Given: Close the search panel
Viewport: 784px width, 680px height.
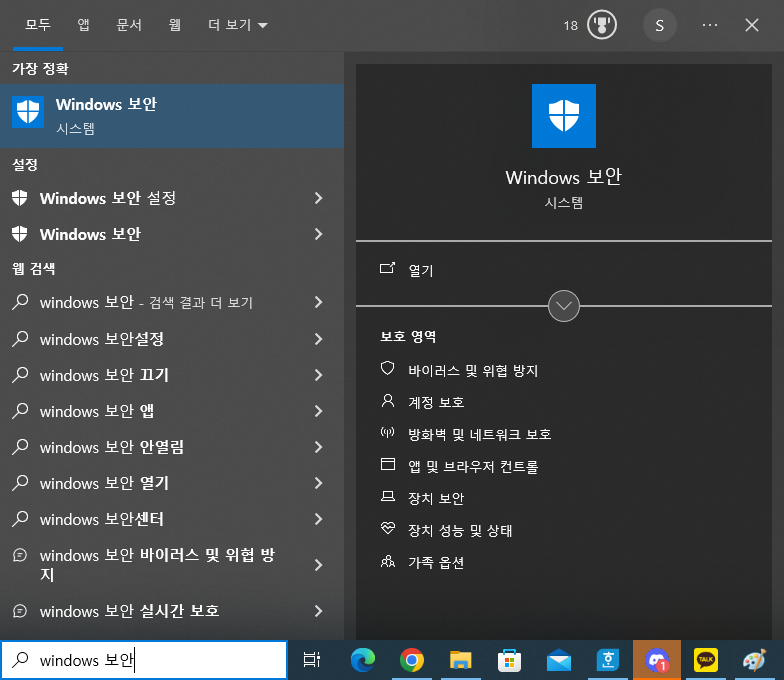Looking at the screenshot, I should pos(752,25).
